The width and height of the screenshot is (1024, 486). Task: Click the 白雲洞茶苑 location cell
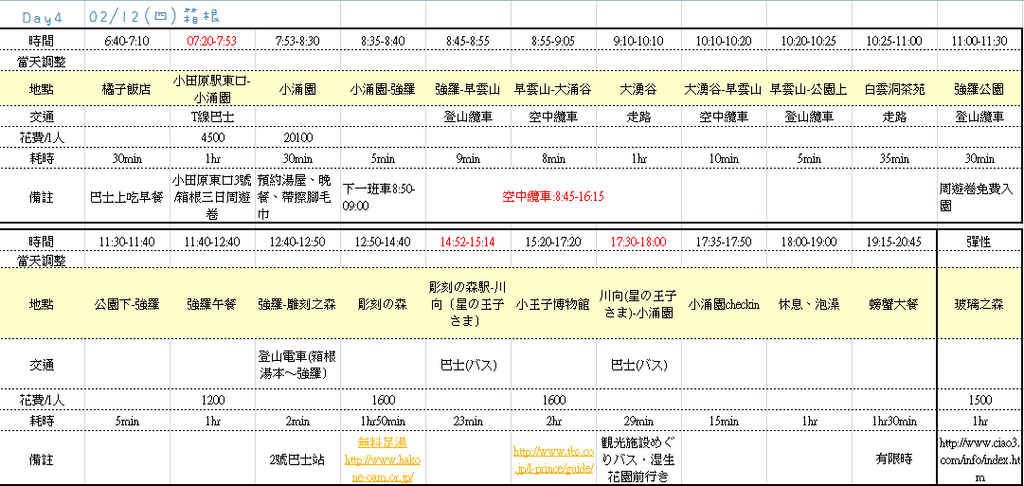(894, 90)
